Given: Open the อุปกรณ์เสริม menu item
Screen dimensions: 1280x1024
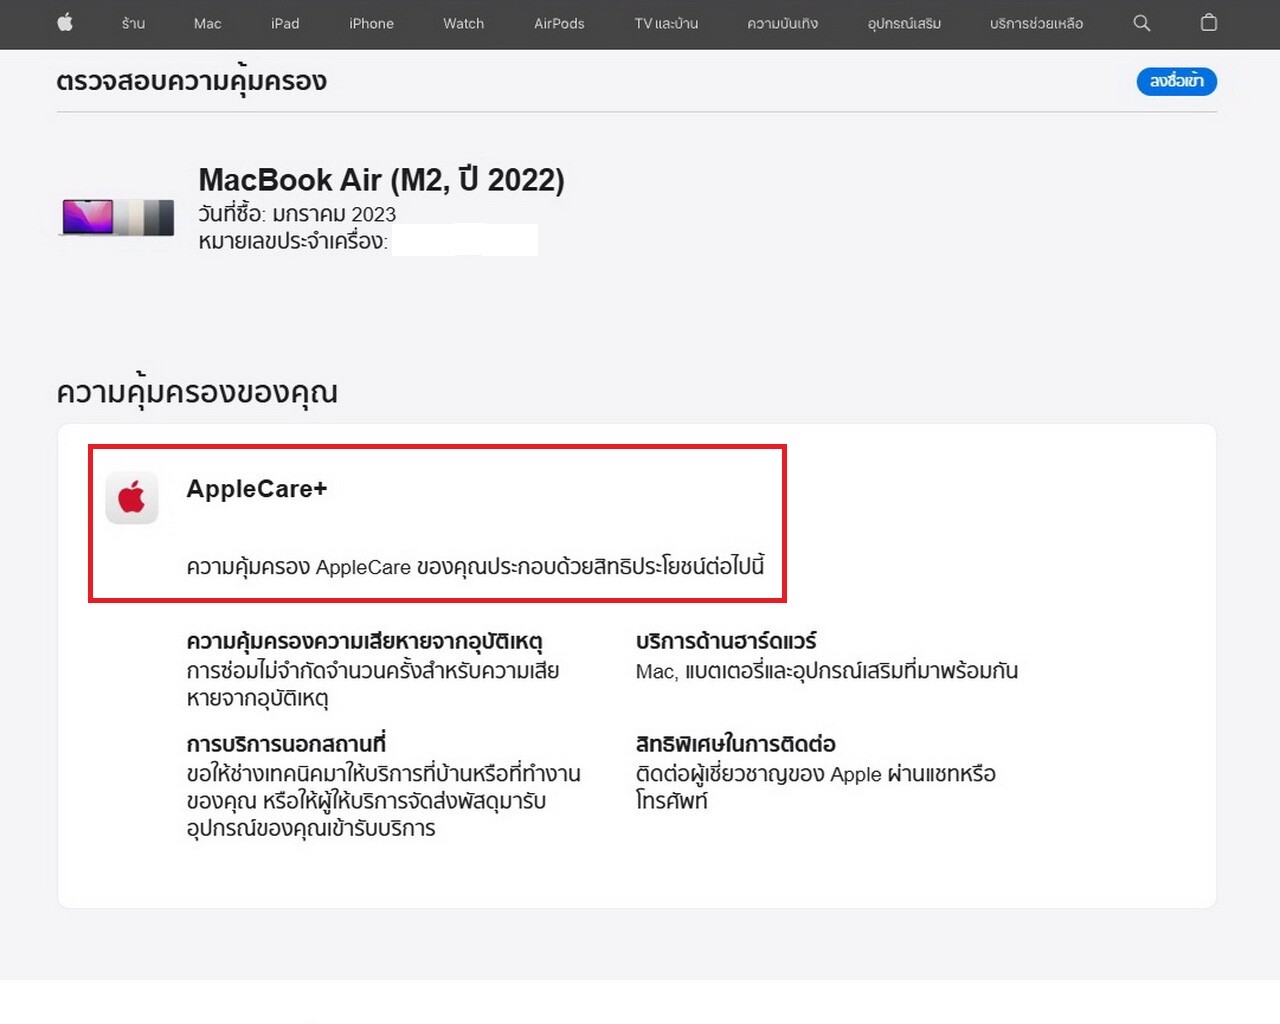Looking at the screenshot, I should point(904,23).
